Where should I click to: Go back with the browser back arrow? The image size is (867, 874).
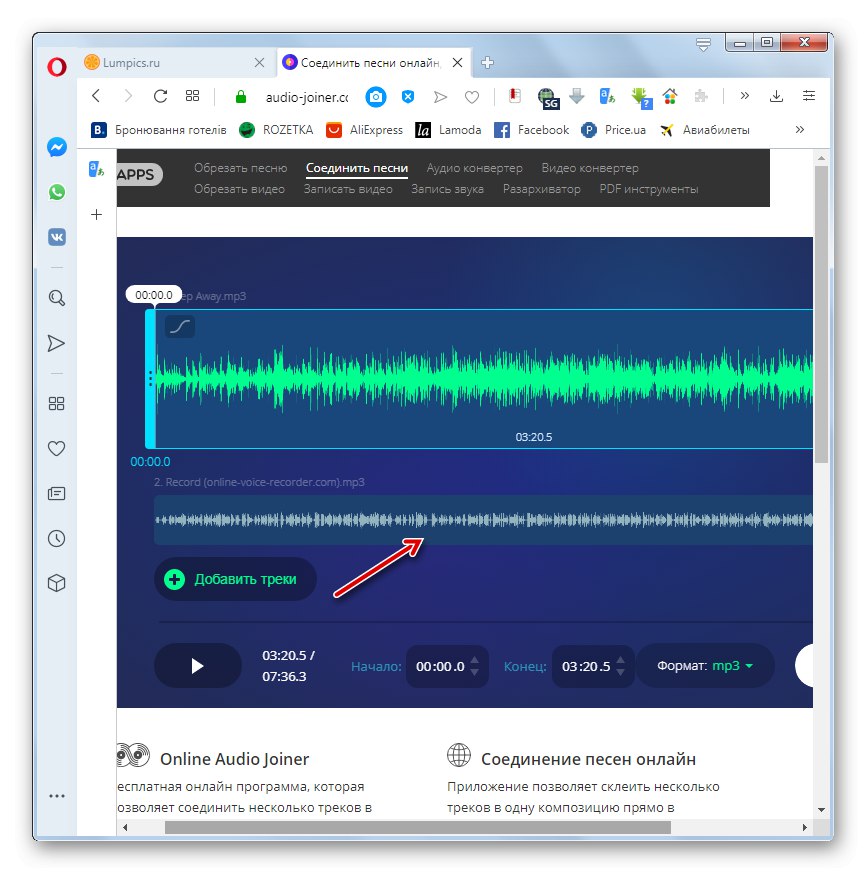(x=96, y=96)
